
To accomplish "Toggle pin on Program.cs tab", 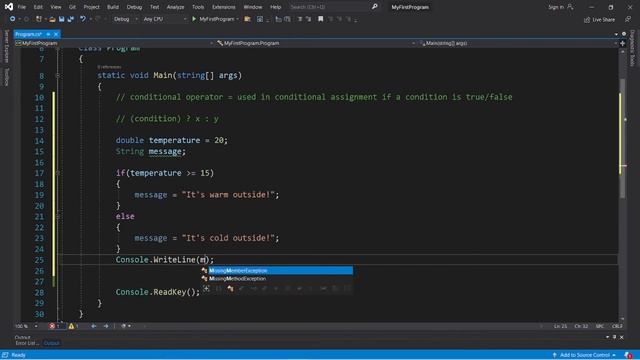I will [49, 34].
